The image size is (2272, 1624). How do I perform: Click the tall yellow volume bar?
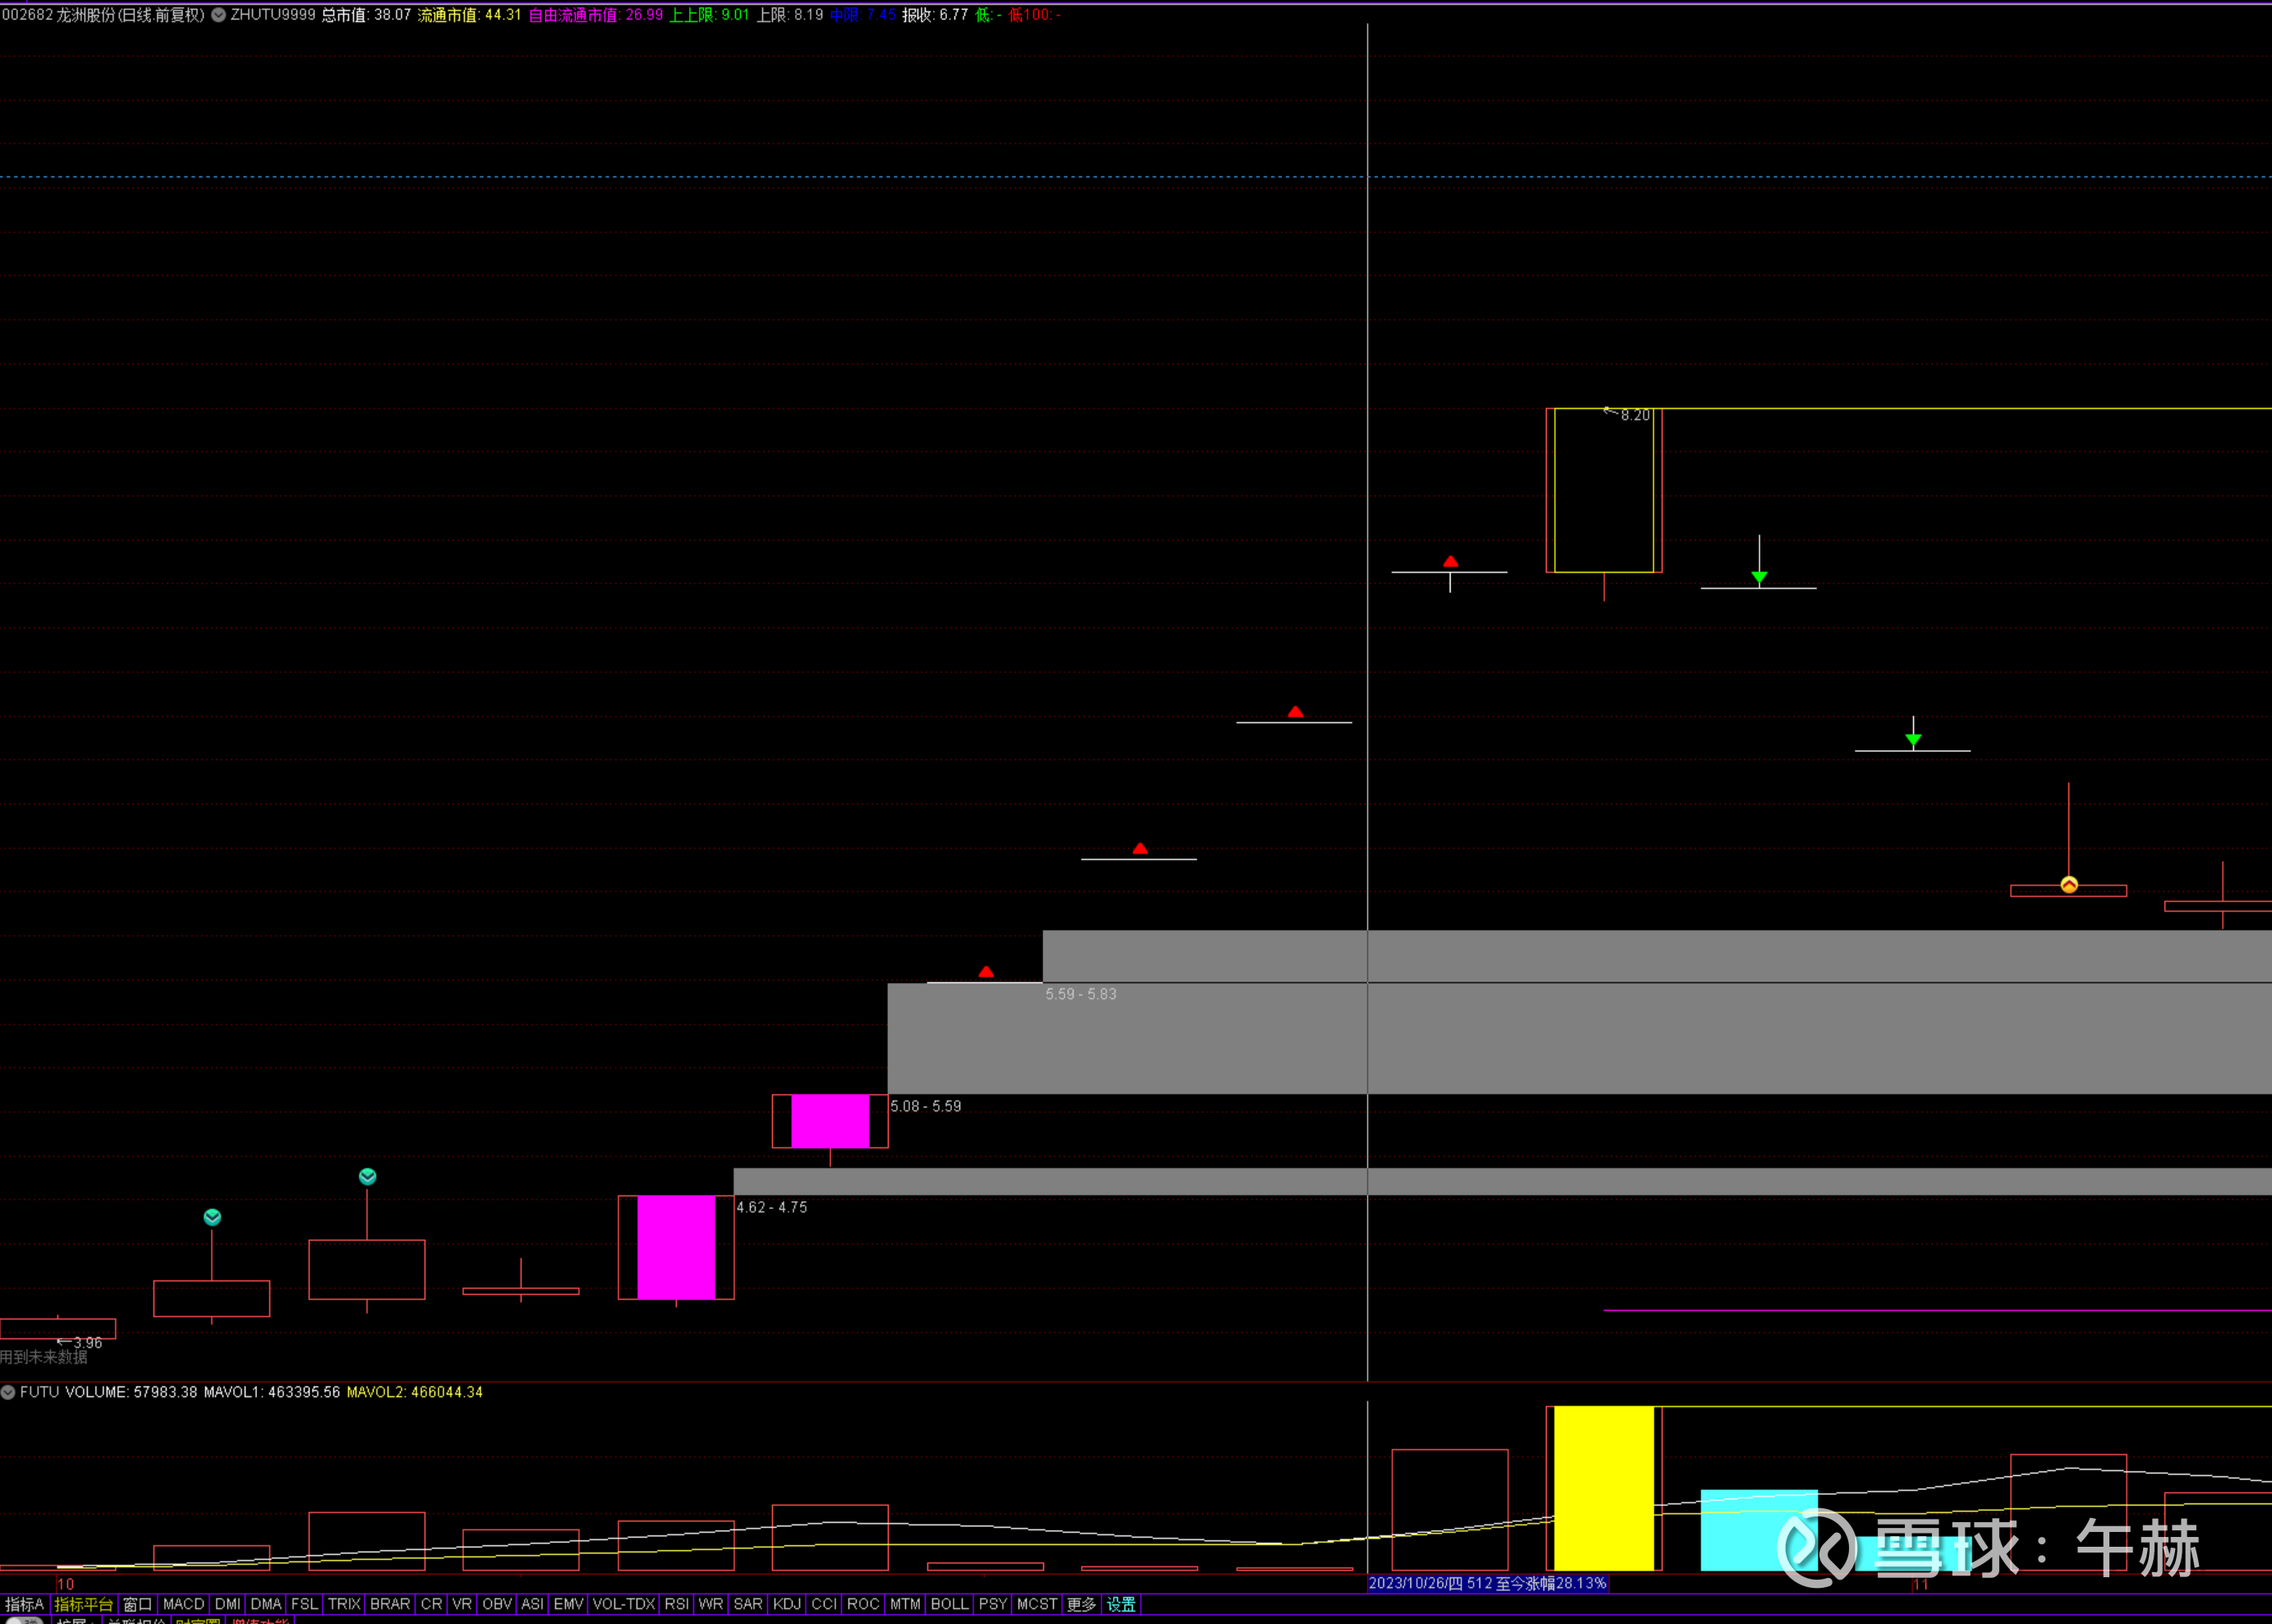pos(1603,1488)
